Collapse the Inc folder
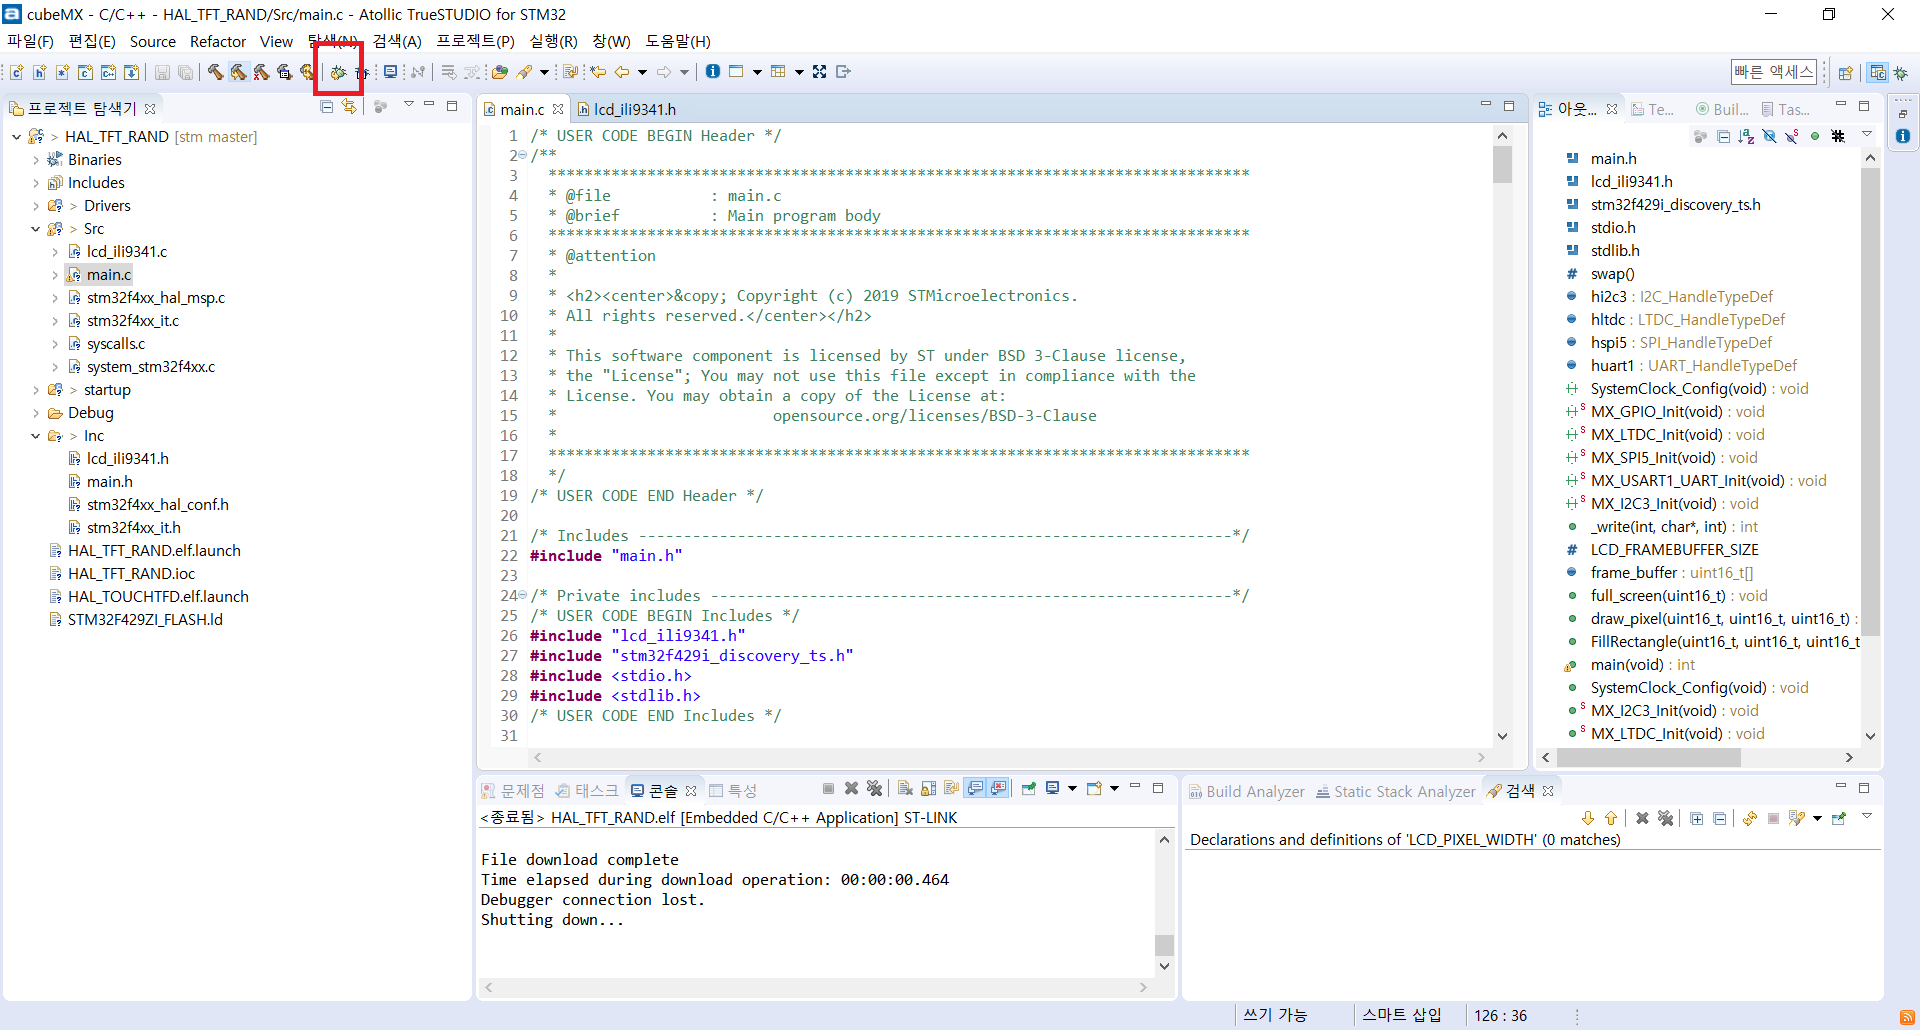This screenshot has height=1030, width=1920. pyautogui.click(x=36, y=436)
